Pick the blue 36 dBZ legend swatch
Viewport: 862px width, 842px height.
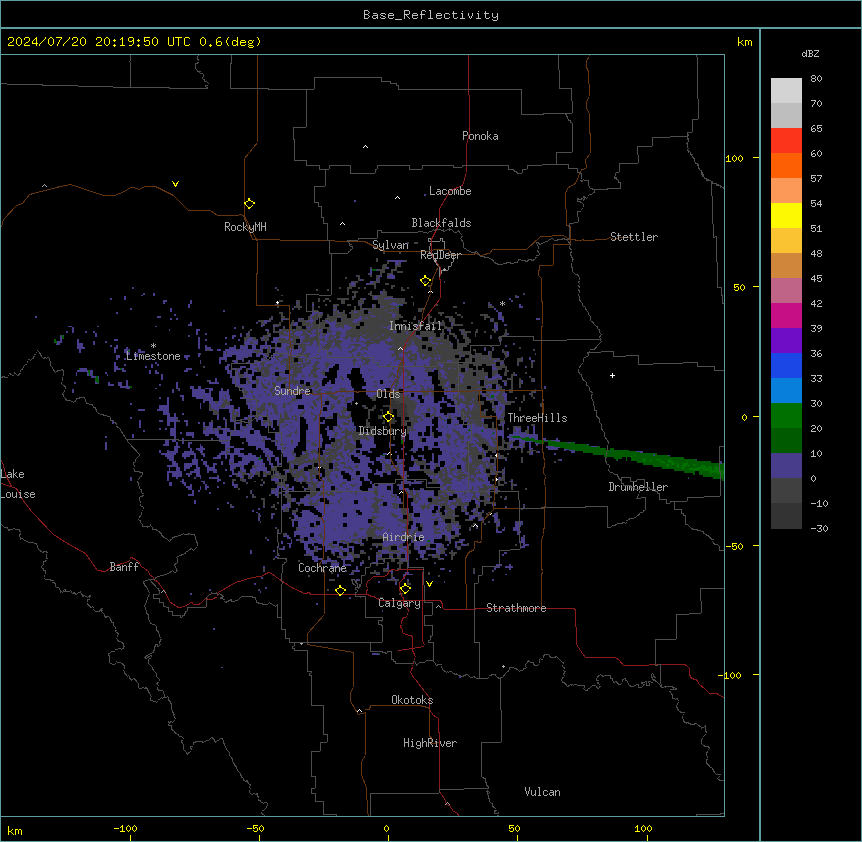pyautogui.click(x=786, y=365)
